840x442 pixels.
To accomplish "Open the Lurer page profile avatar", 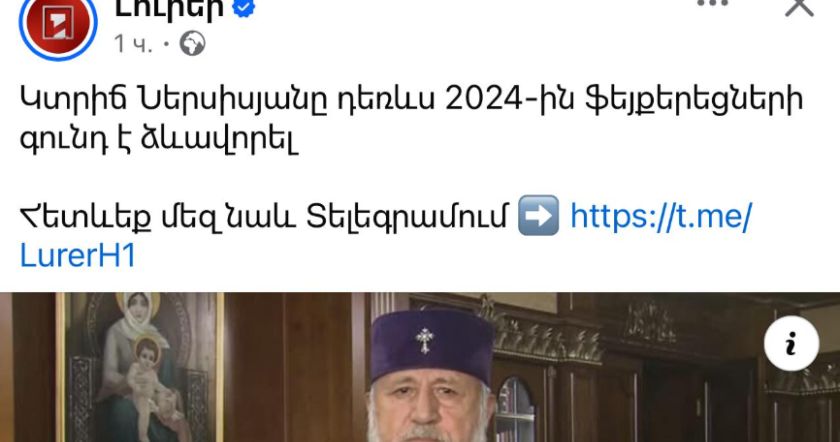I will pos(58,24).
